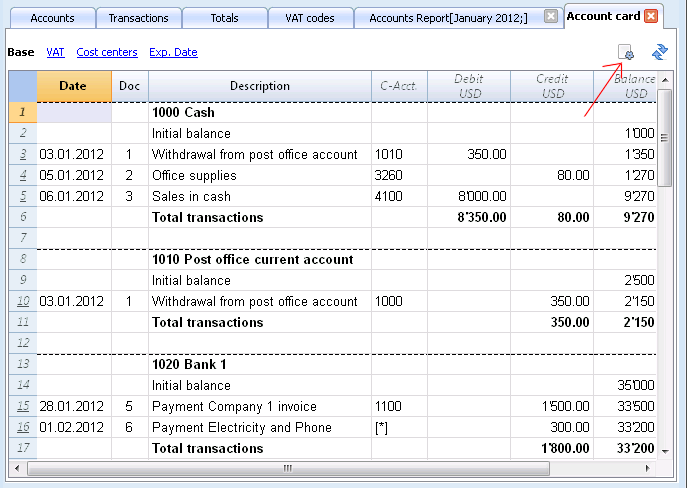Follow the row 15 number link

23,407
